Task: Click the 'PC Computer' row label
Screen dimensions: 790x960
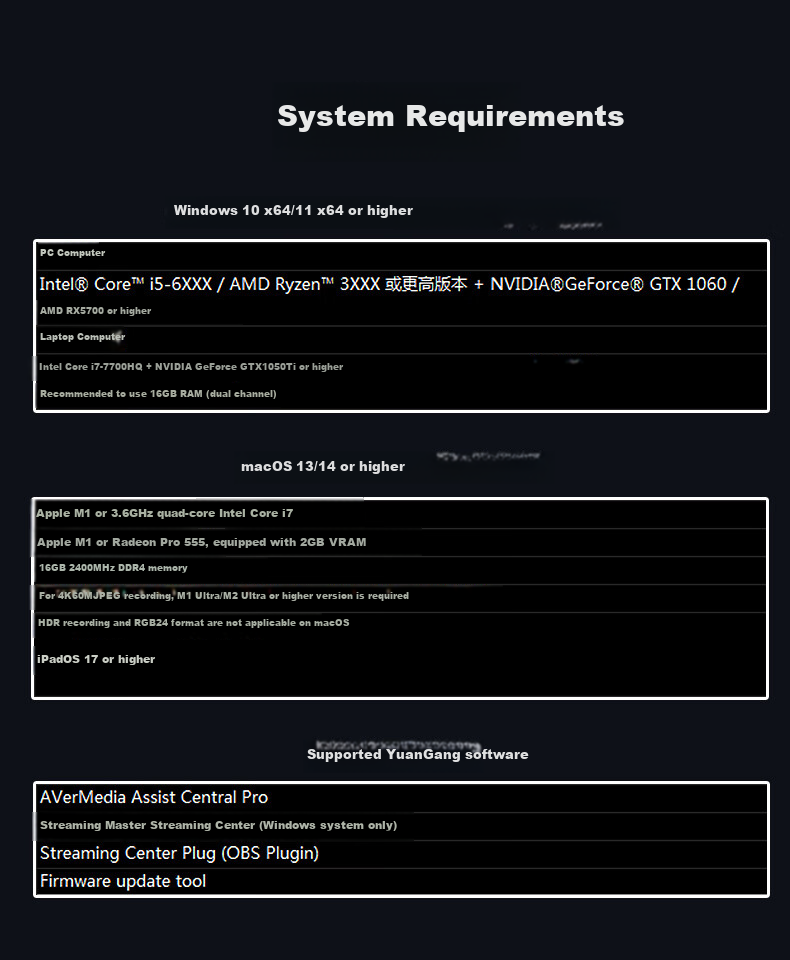Action: pos(72,253)
